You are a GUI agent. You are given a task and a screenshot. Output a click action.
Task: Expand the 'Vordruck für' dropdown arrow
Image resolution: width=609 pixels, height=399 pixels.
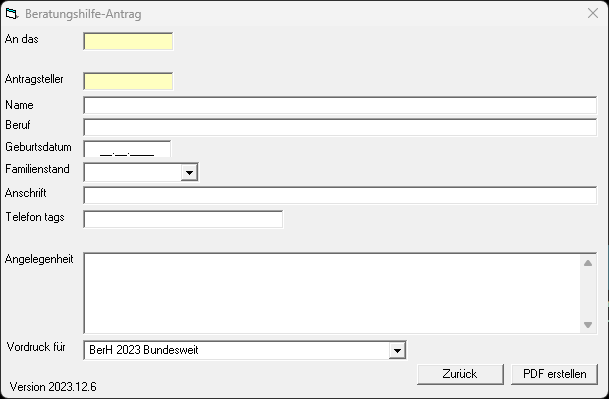pyautogui.click(x=397, y=350)
